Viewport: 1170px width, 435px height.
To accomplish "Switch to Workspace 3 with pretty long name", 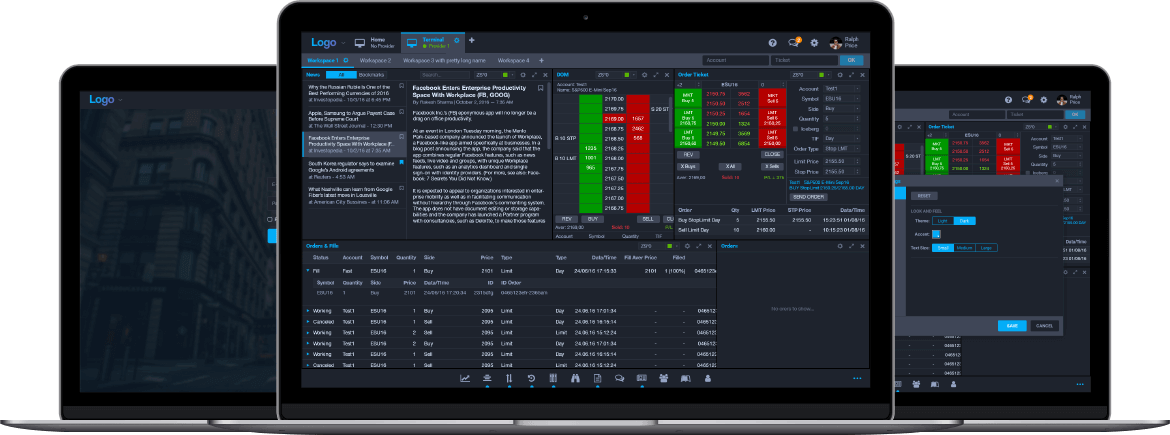I will click(444, 60).
